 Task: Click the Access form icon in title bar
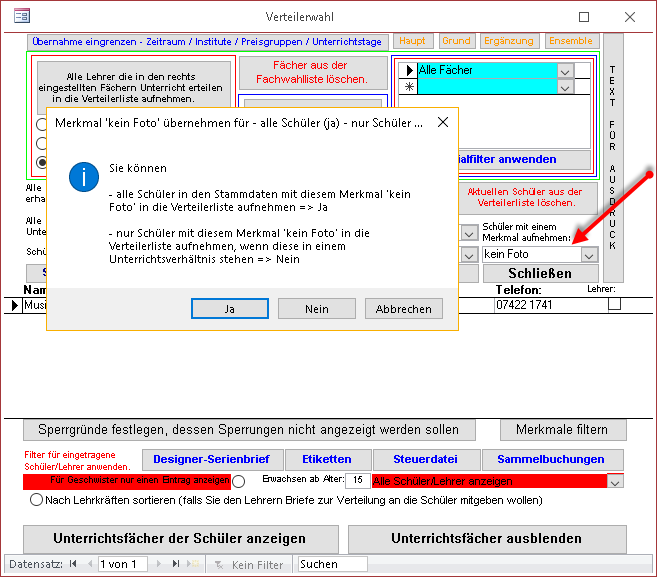[x=21, y=17]
